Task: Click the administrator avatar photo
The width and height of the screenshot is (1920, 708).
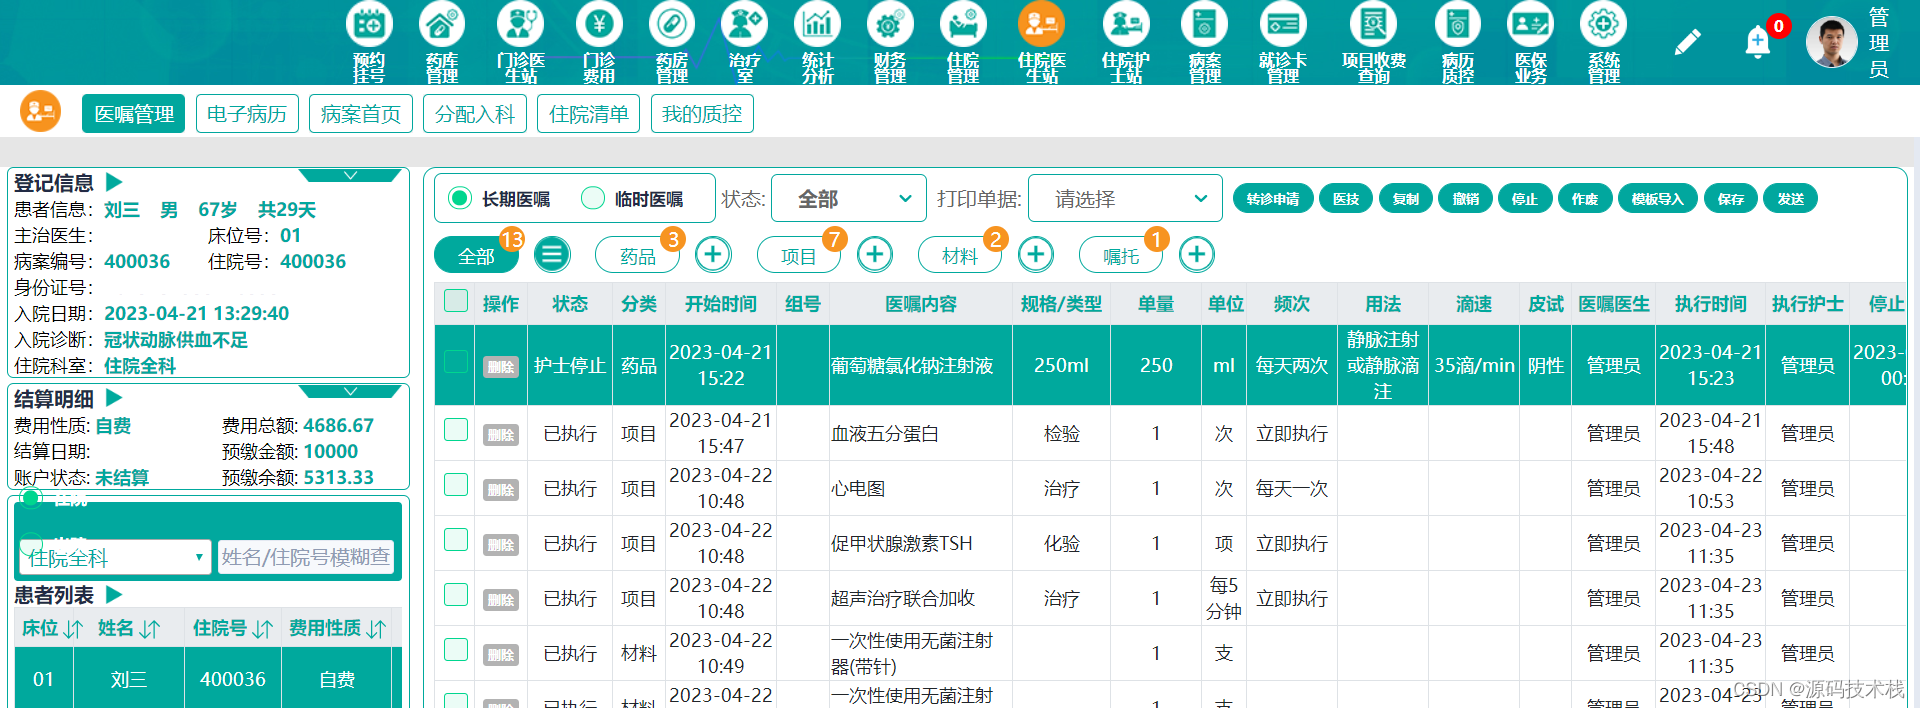Action: pyautogui.click(x=1831, y=42)
